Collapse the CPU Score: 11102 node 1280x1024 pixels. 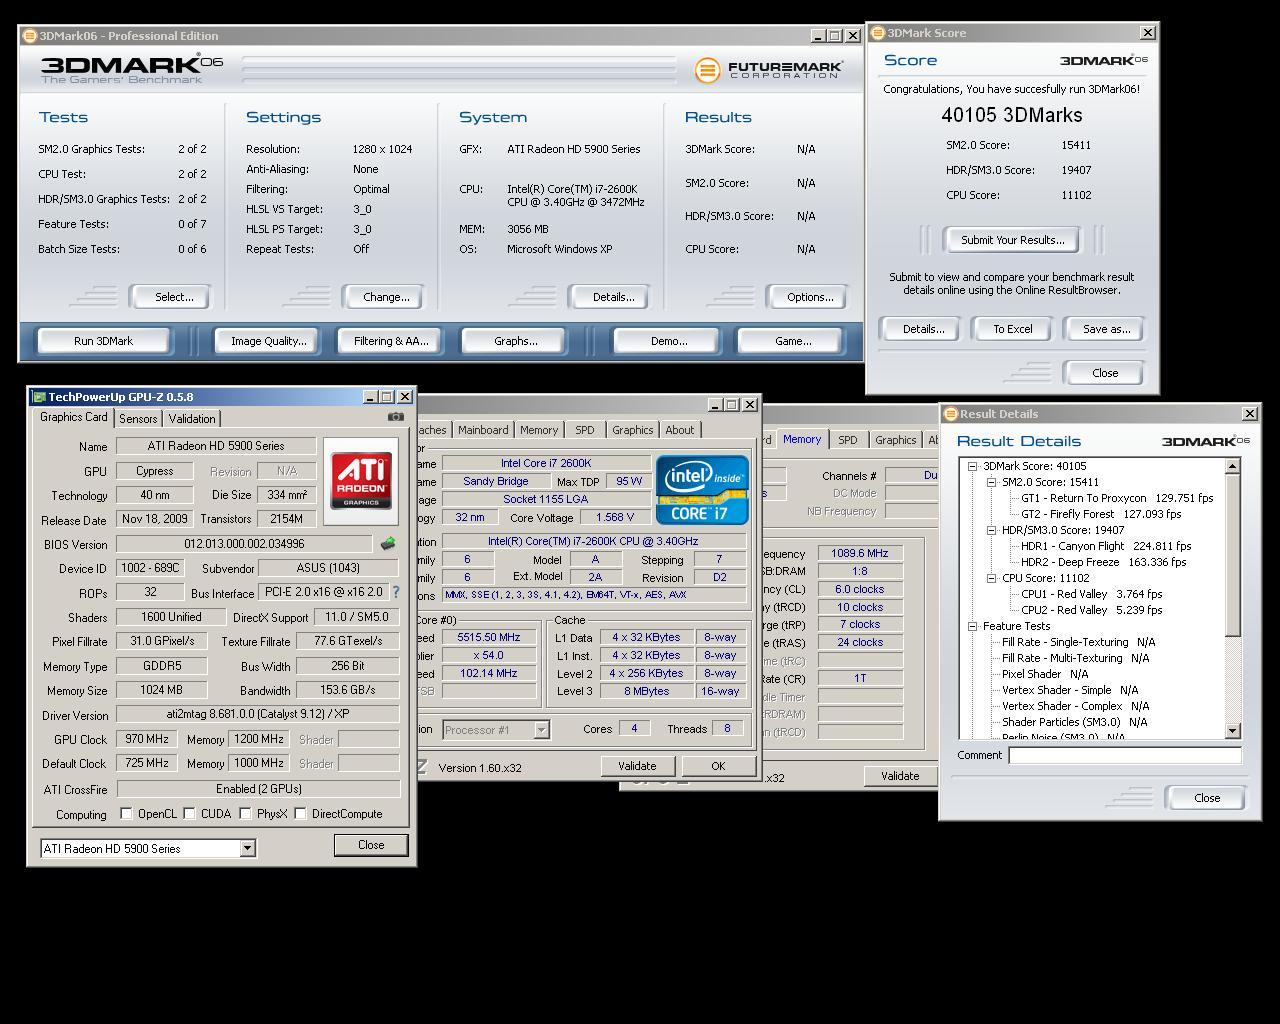[x=991, y=578]
